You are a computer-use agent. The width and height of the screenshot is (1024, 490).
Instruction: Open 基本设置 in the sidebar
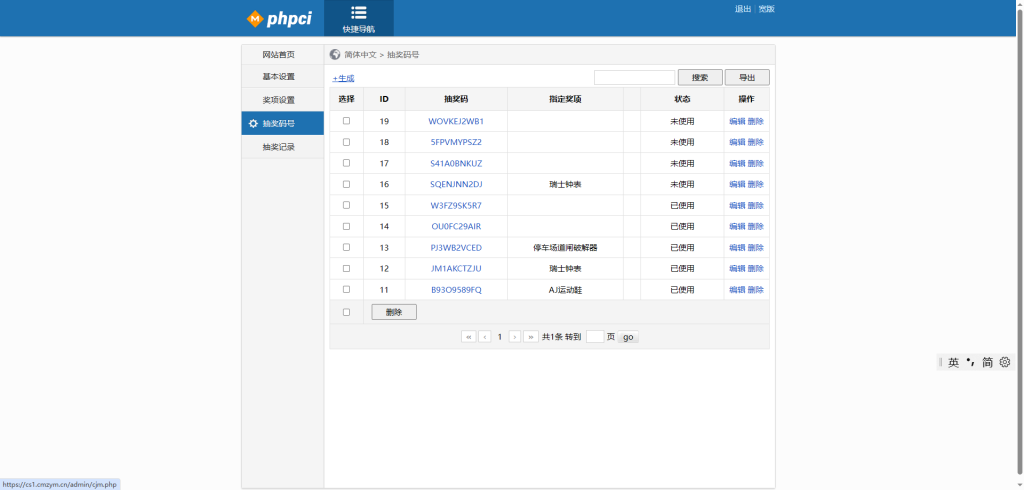coord(278,77)
